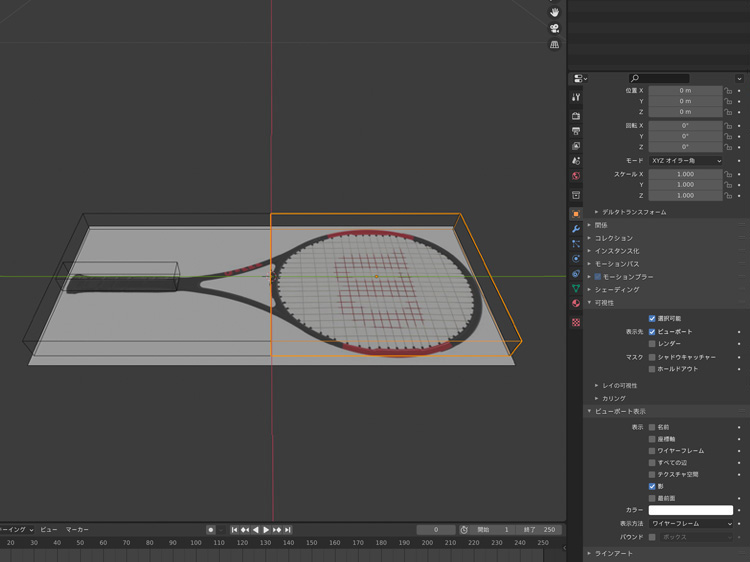Viewport: 750px width, 562px height.
Task: Expand the ラインアート panel
Action: click(612, 553)
